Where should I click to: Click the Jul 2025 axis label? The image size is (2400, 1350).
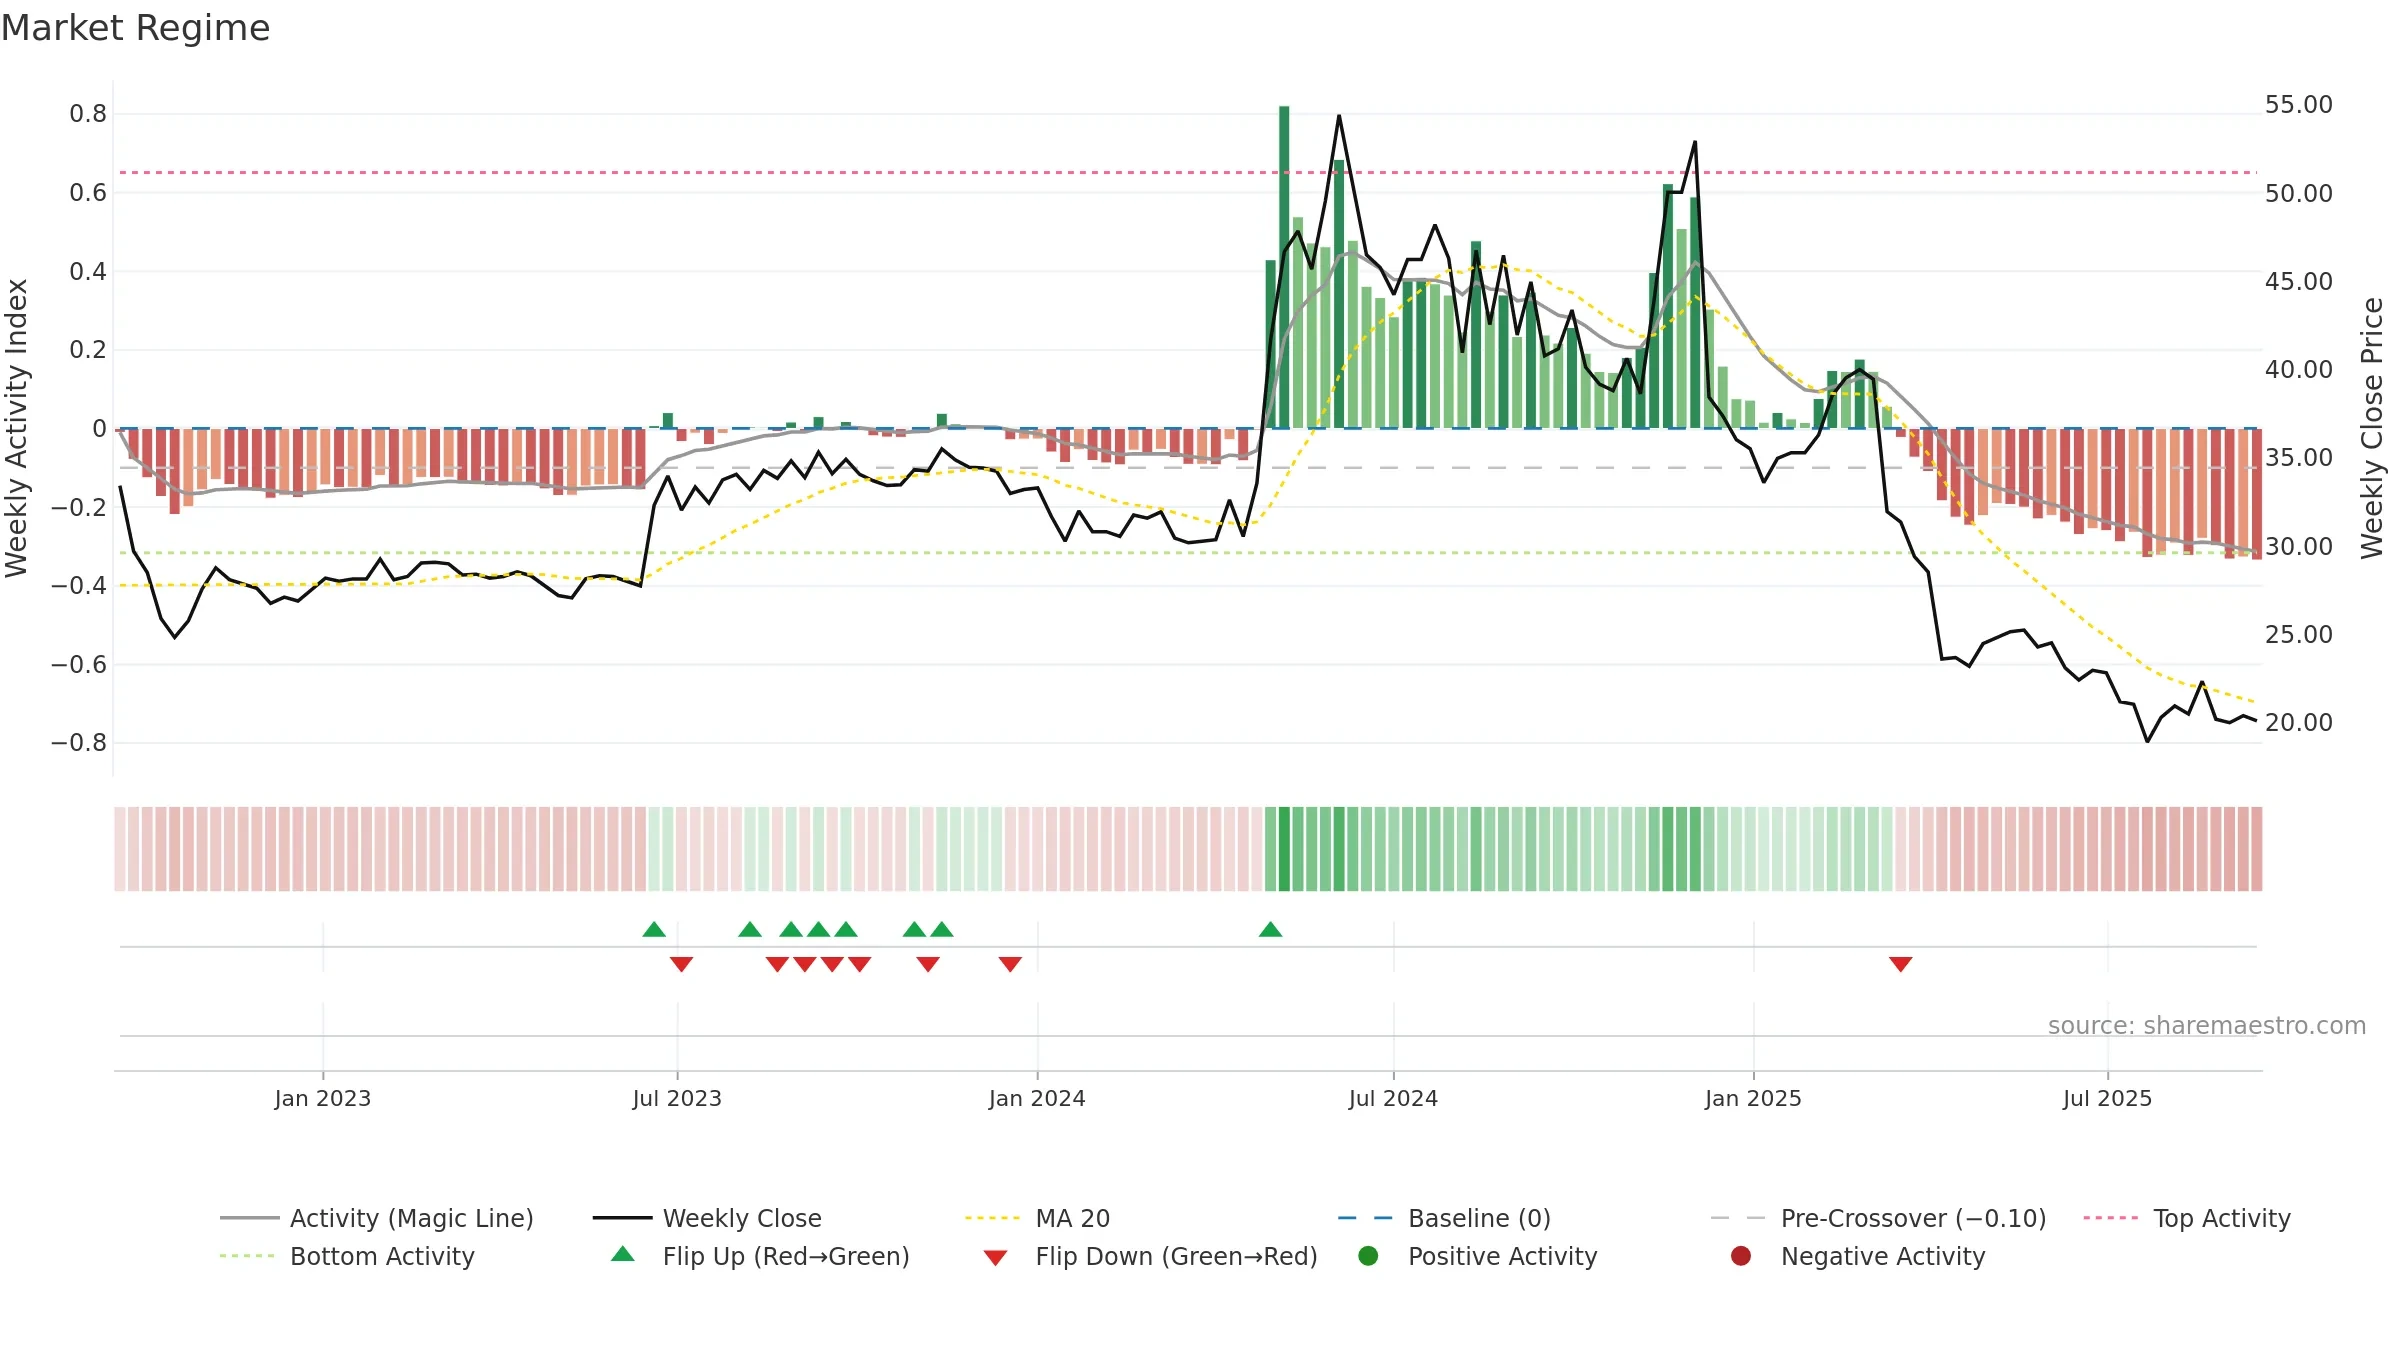tap(2107, 1099)
